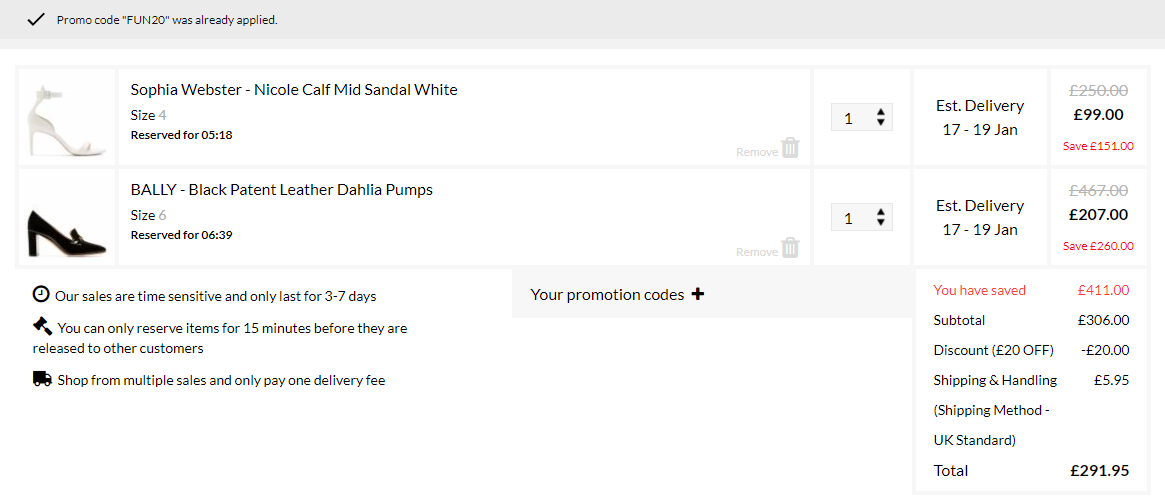
Task: Click Remove text for Sophia Webster sandal
Action: (757, 152)
